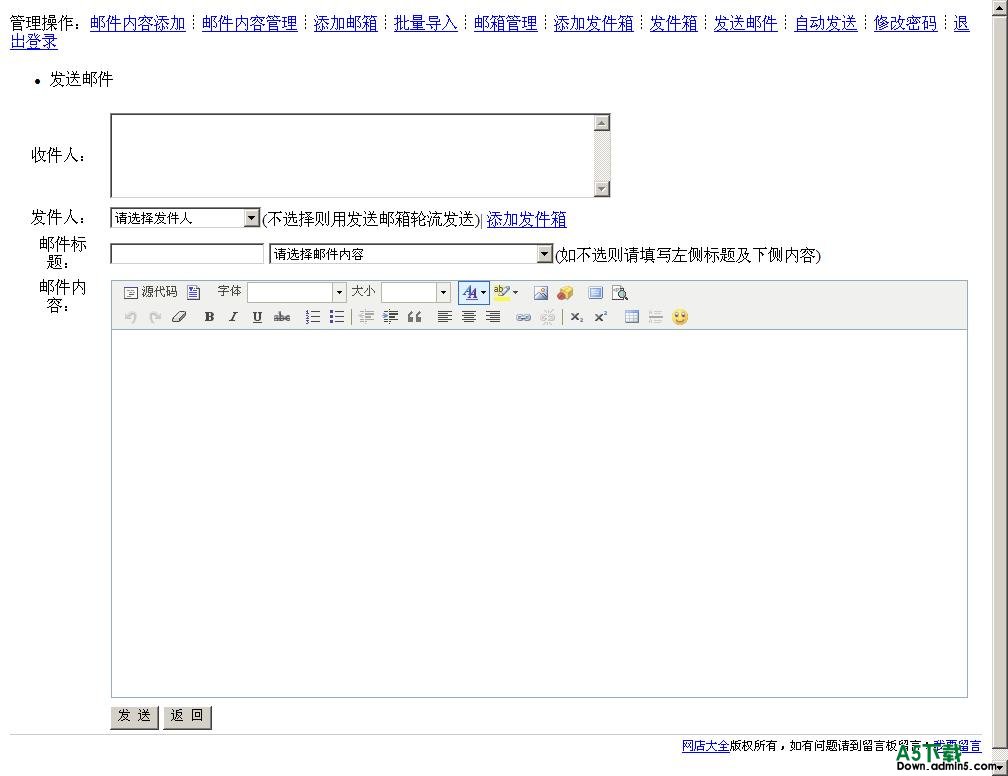This screenshot has width=1008, height=776.
Task: Open the 请选择发件人 sender dropdown
Action: (185, 218)
